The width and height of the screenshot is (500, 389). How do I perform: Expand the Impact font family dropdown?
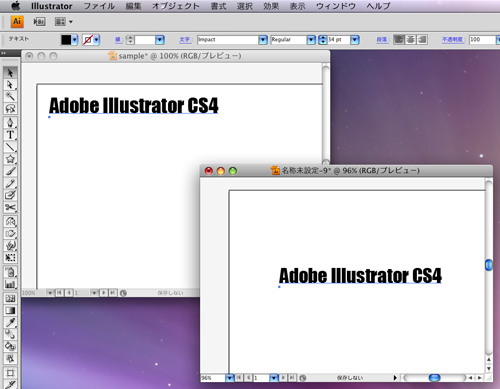tap(263, 40)
